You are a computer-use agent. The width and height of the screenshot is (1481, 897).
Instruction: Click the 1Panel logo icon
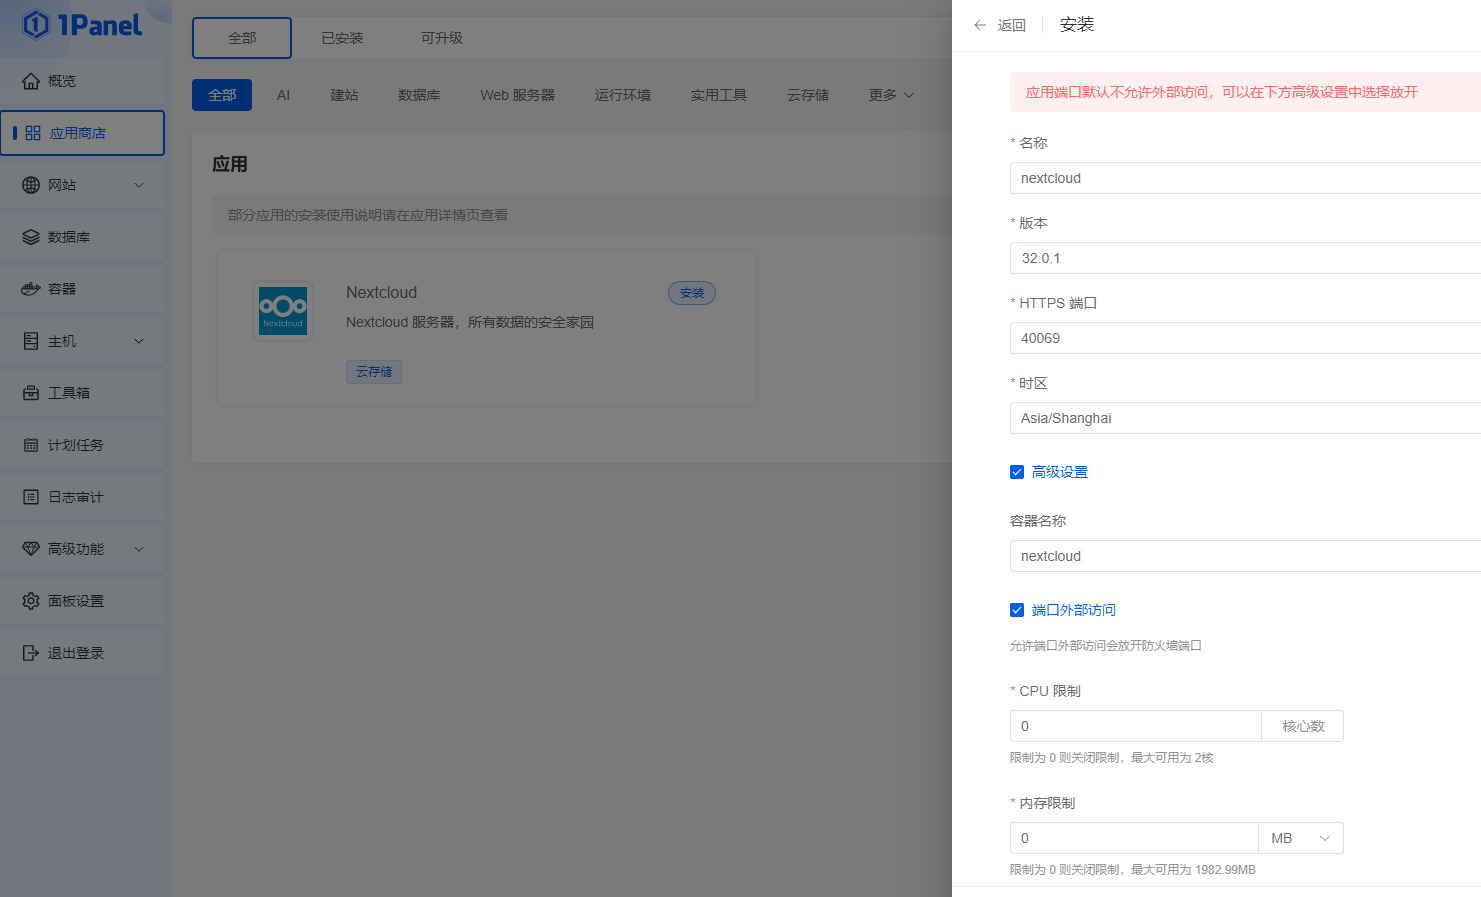[x=36, y=25]
